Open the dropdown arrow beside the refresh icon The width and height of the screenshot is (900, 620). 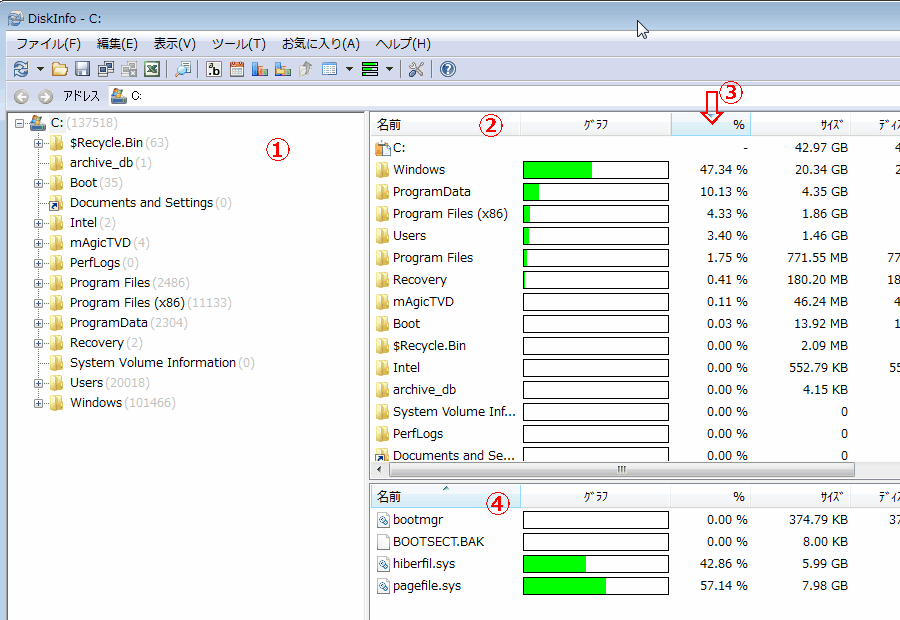tap(40, 69)
